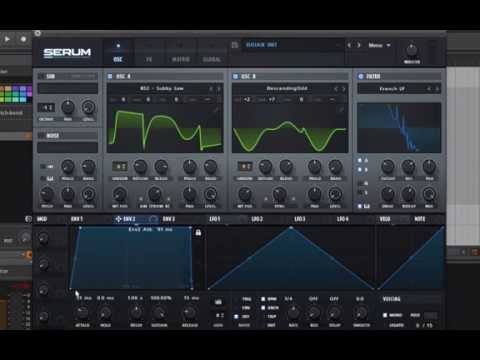This screenshot has width=480, height=360.
Task: Click the Master volume knob
Action: point(412,50)
